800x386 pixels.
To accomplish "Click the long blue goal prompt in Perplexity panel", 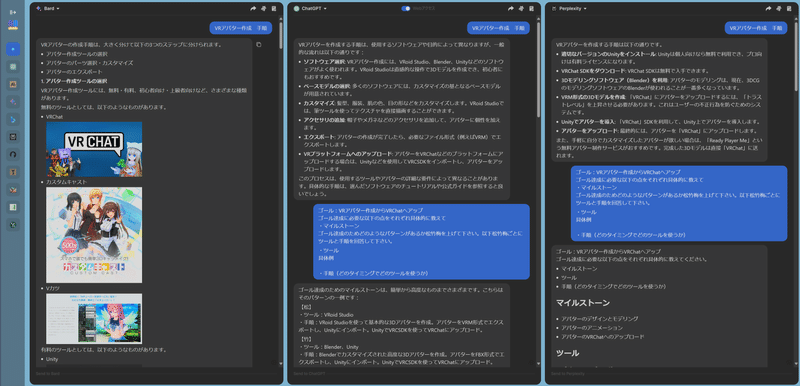I will pos(679,203).
